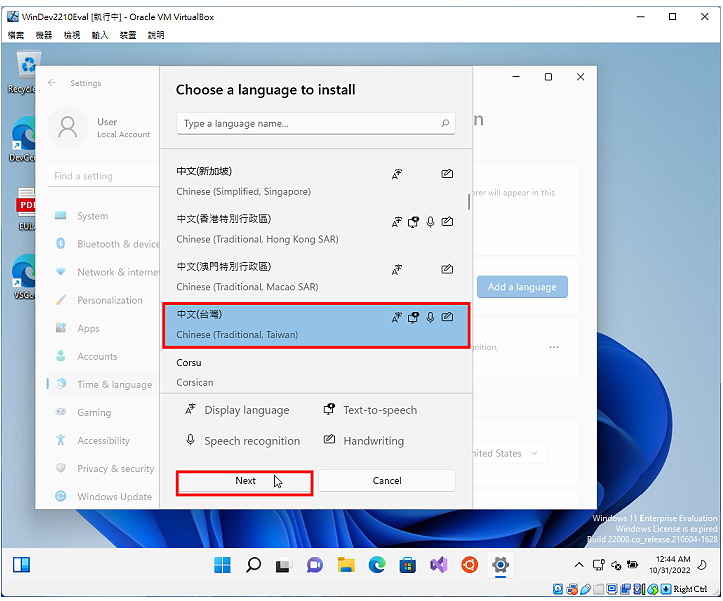Viewport: 723px width, 601px height.
Task: Focus the language name search box
Action: click(316, 124)
